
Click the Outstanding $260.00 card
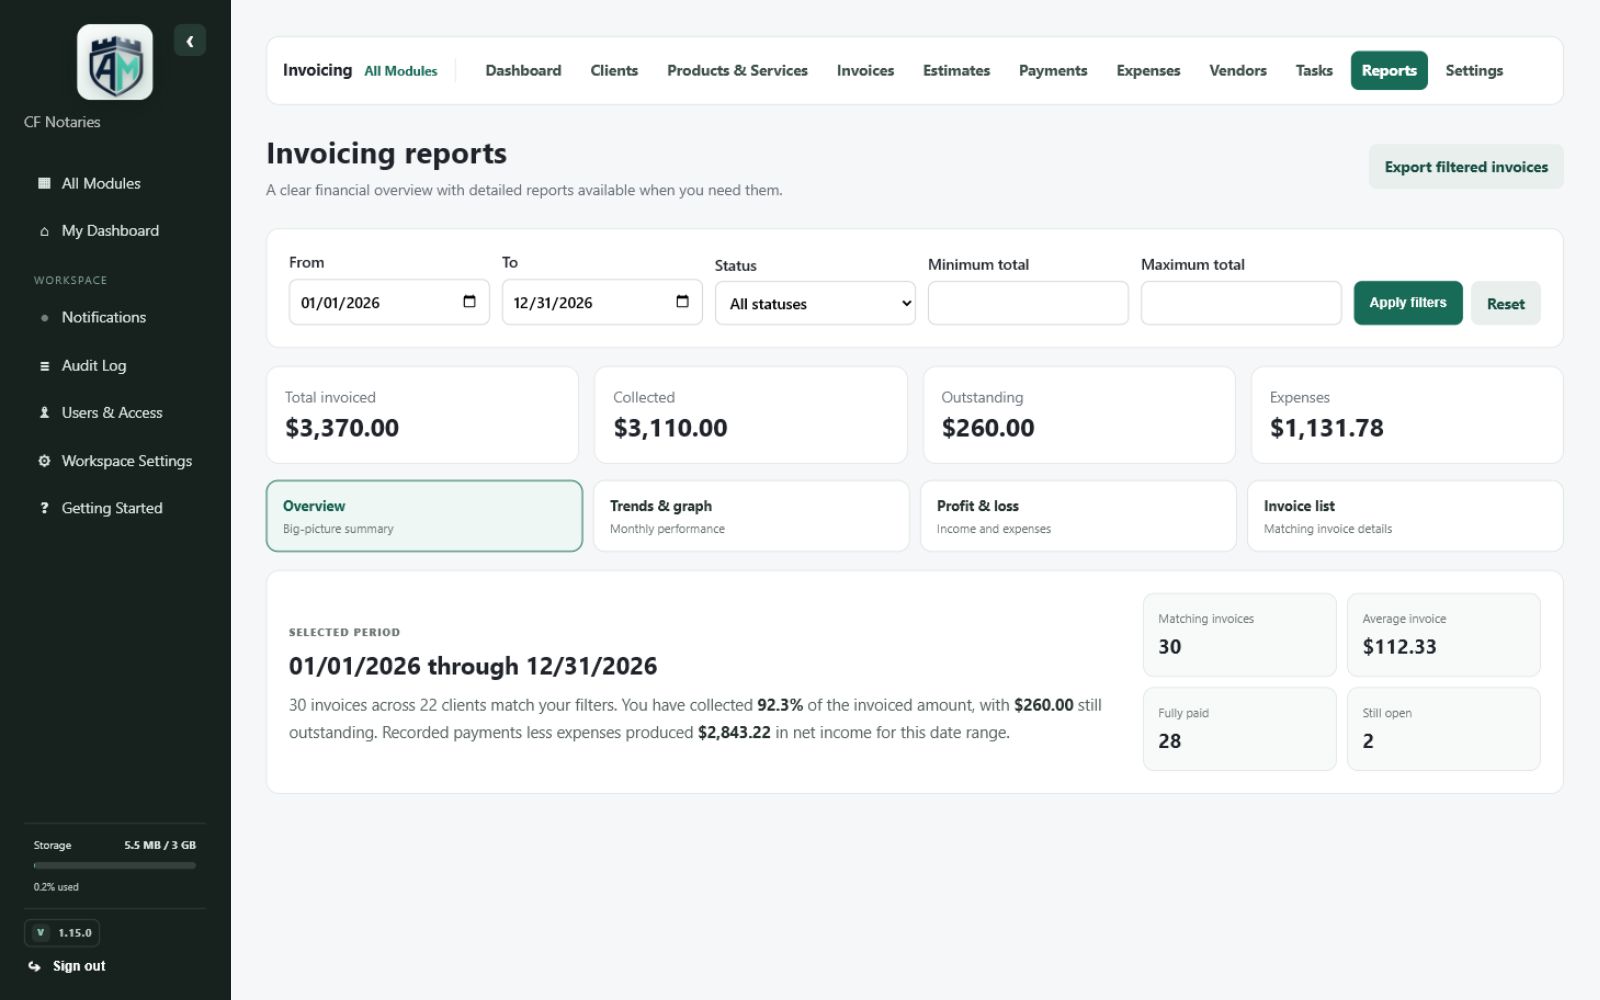click(x=1079, y=415)
